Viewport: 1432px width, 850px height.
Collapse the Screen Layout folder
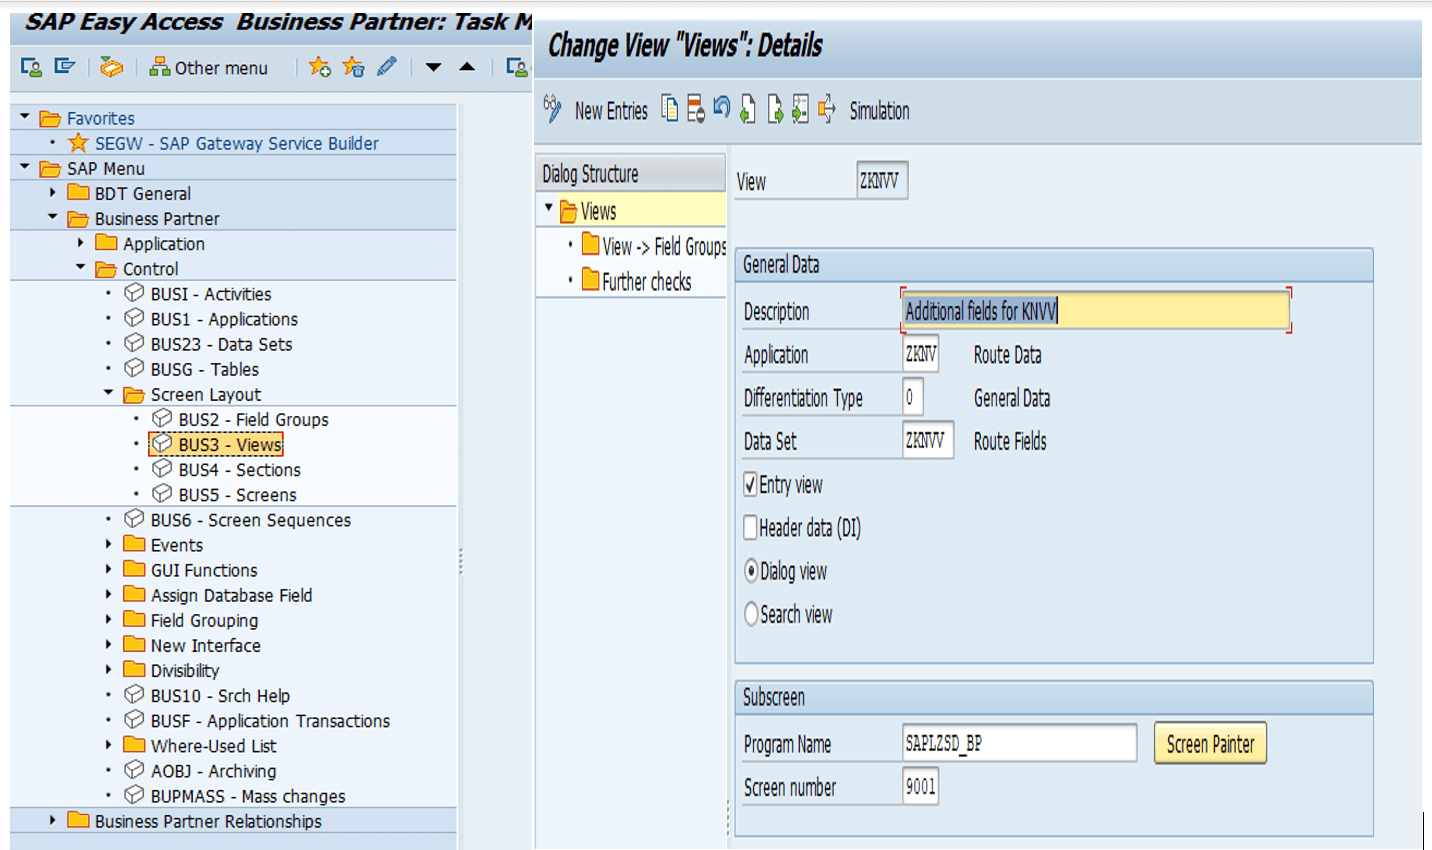(x=109, y=393)
